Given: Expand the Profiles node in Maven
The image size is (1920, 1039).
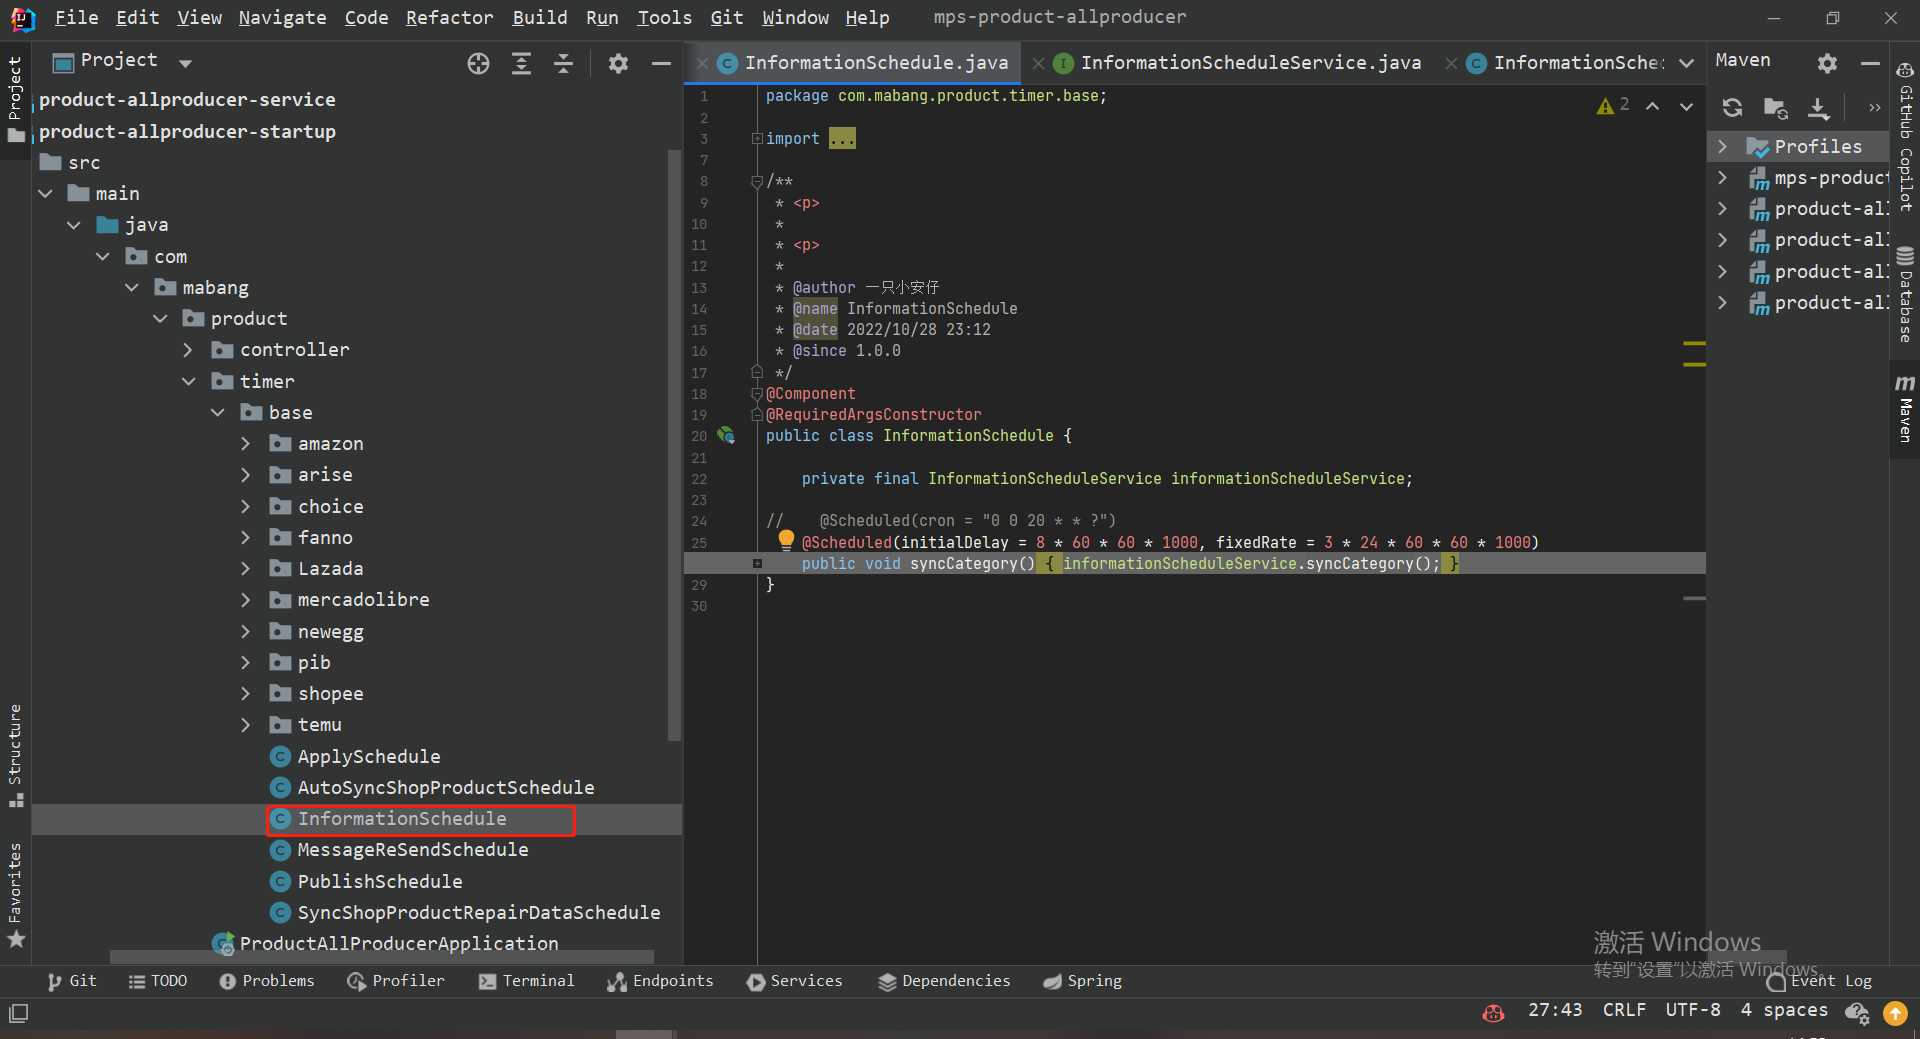Looking at the screenshot, I should [1722, 147].
